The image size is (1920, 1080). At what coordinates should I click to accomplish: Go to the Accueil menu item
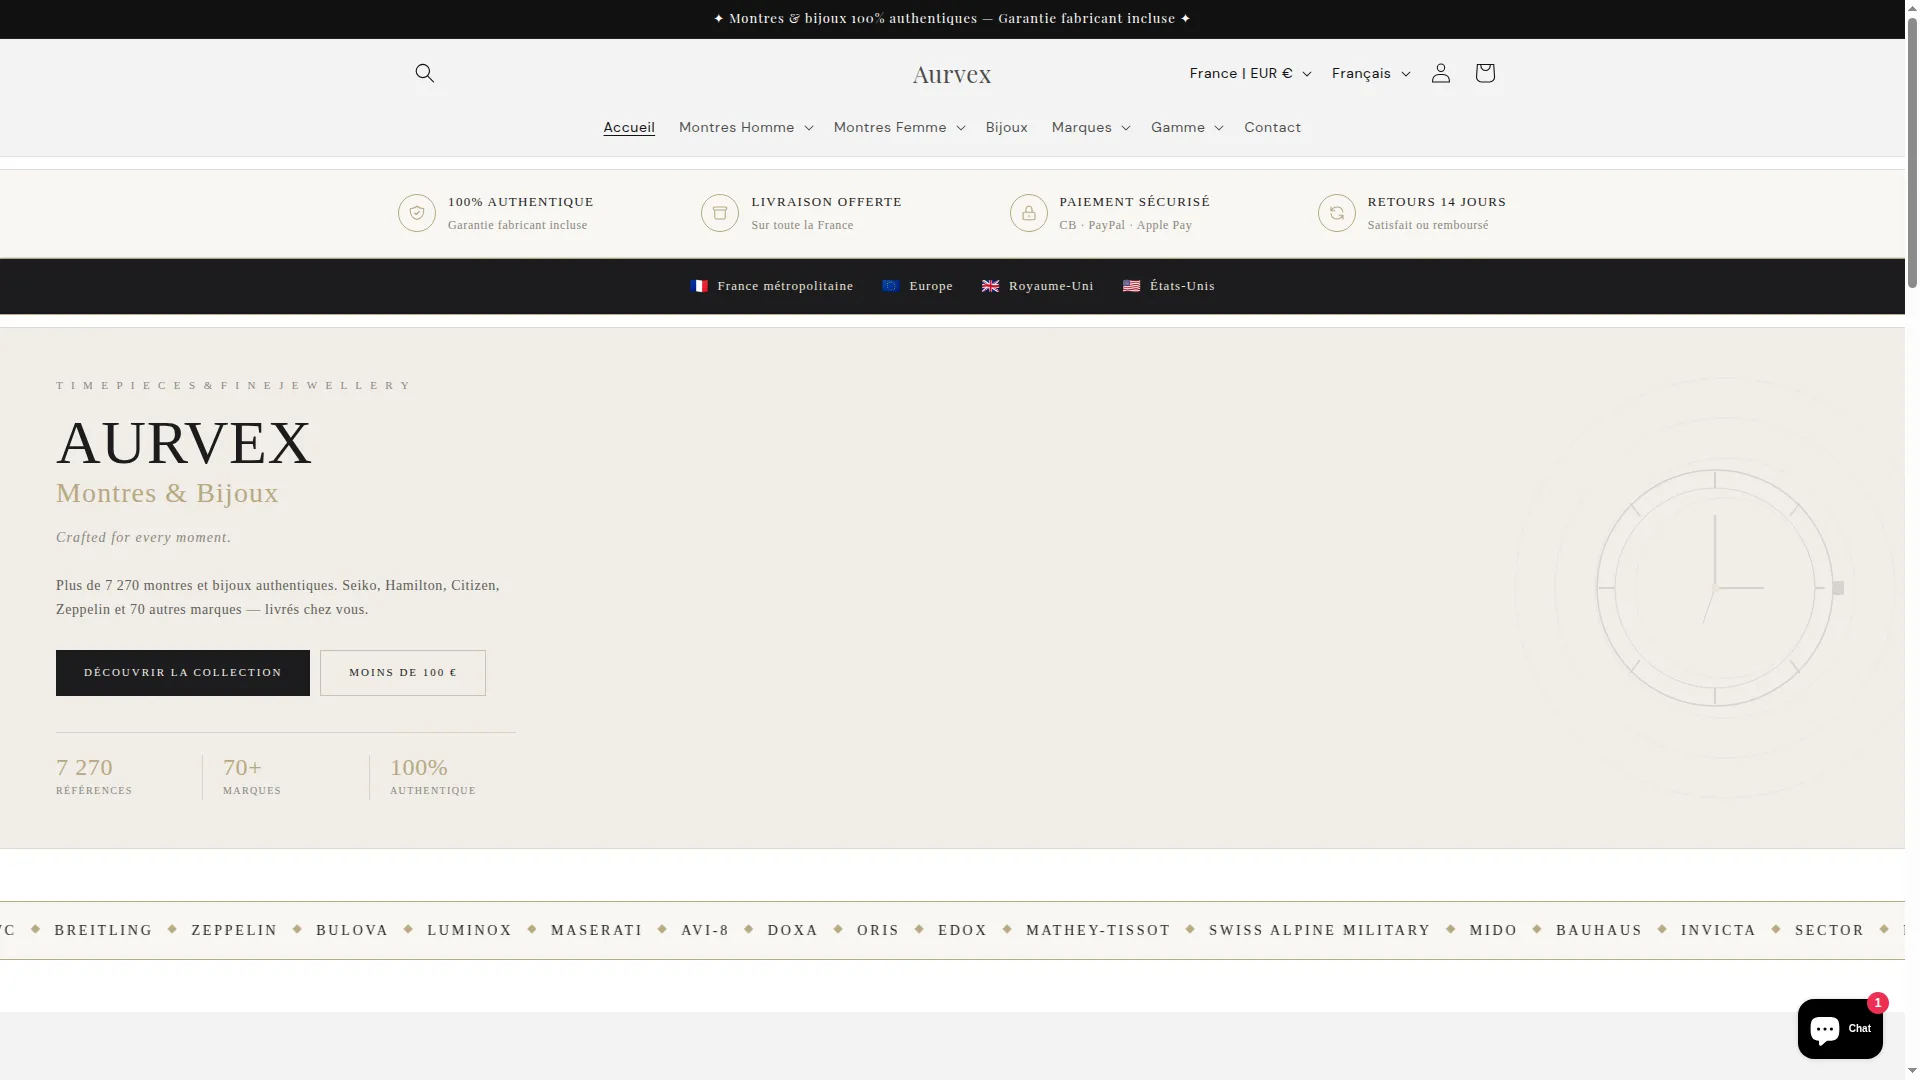point(629,127)
